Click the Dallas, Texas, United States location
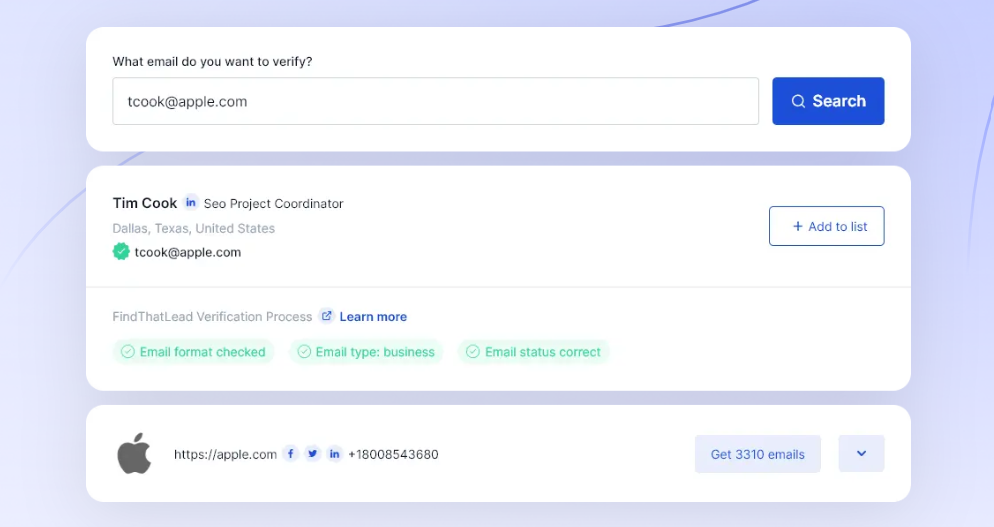994x527 pixels. click(x=194, y=228)
